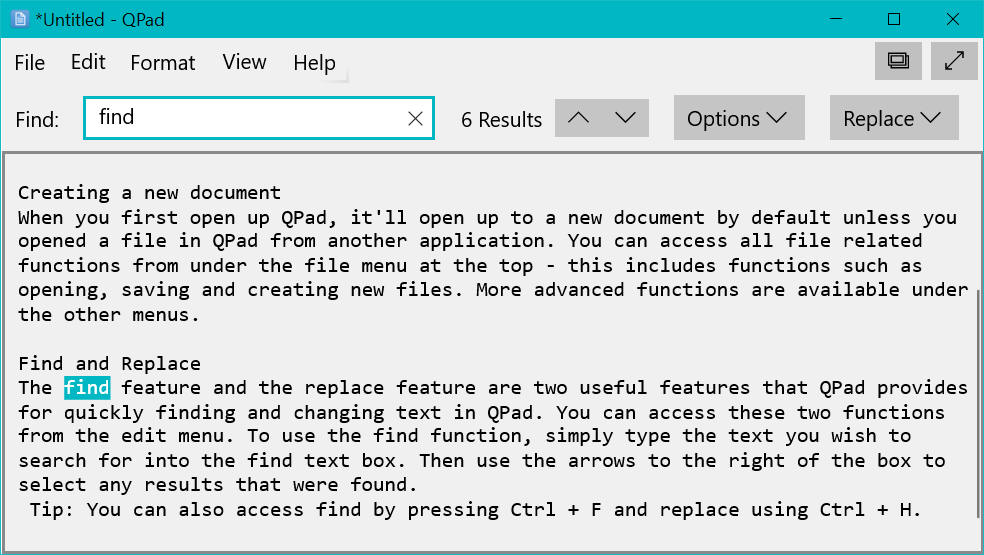Show the Help menu
984x555 pixels.
[x=314, y=63]
